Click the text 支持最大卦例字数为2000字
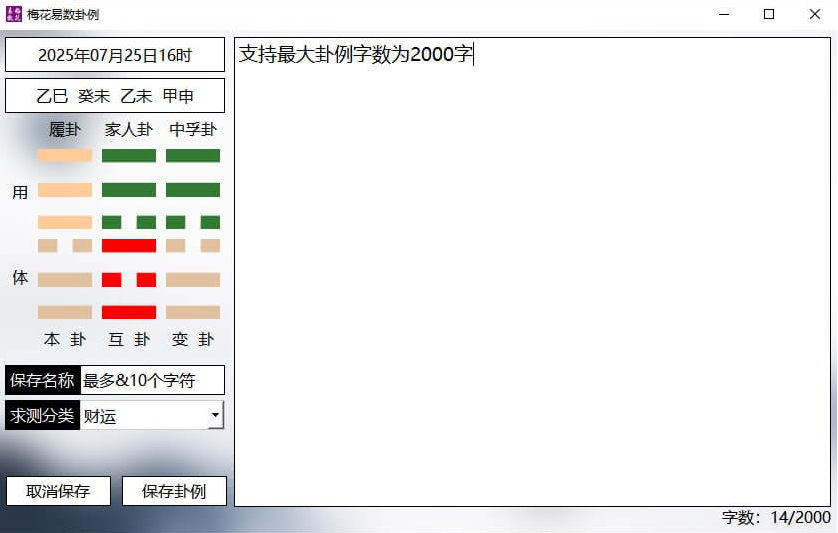Screen dimensions: 838x533 (356, 54)
